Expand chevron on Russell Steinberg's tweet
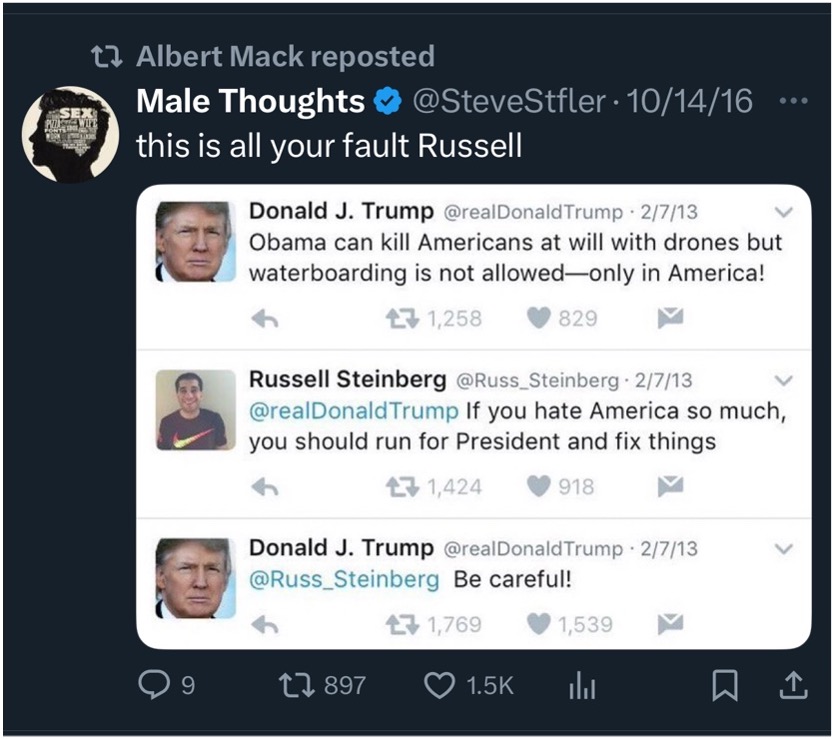This screenshot has height=739, width=834. (x=784, y=380)
